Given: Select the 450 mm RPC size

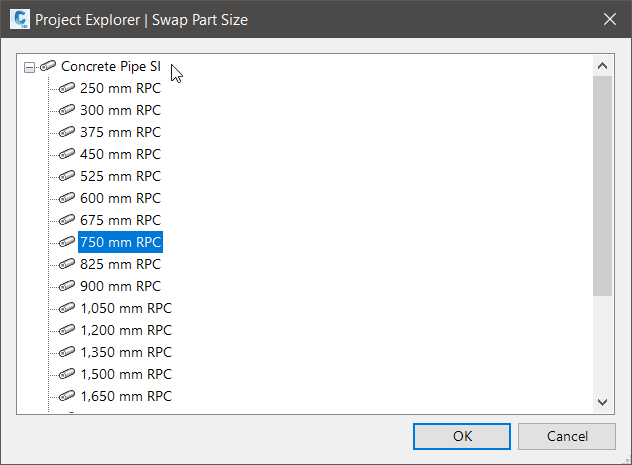Looking at the screenshot, I should point(120,154).
